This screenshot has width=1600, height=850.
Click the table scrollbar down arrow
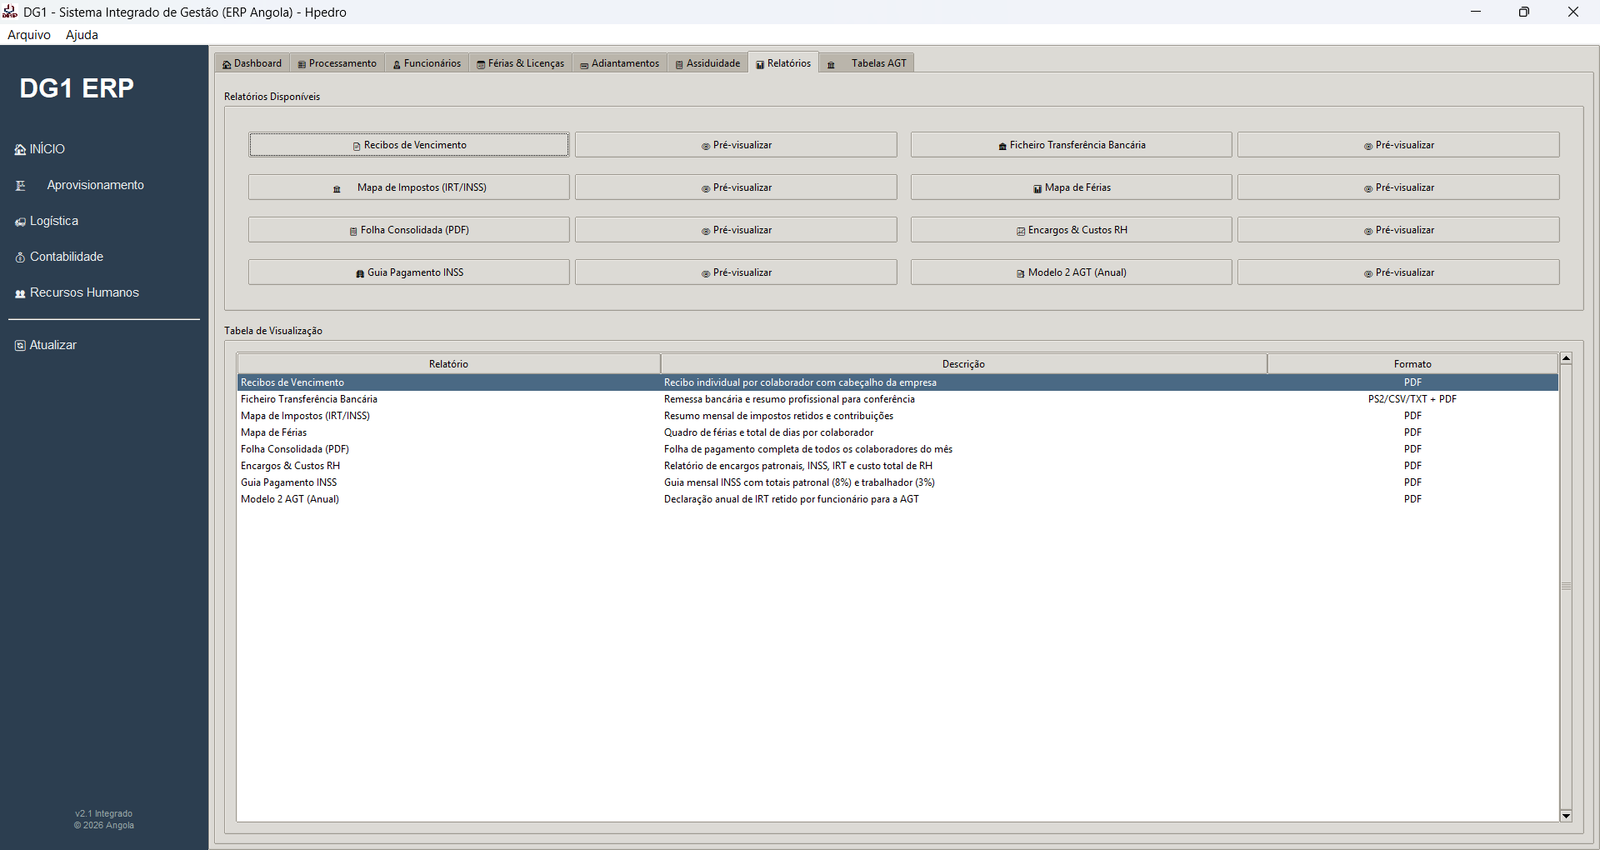(x=1566, y=816)
